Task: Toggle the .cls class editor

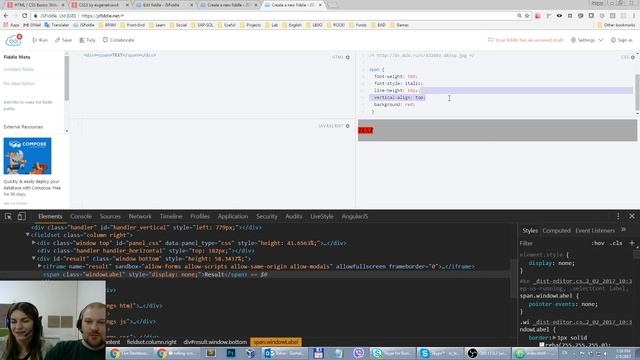Action: 616,243
